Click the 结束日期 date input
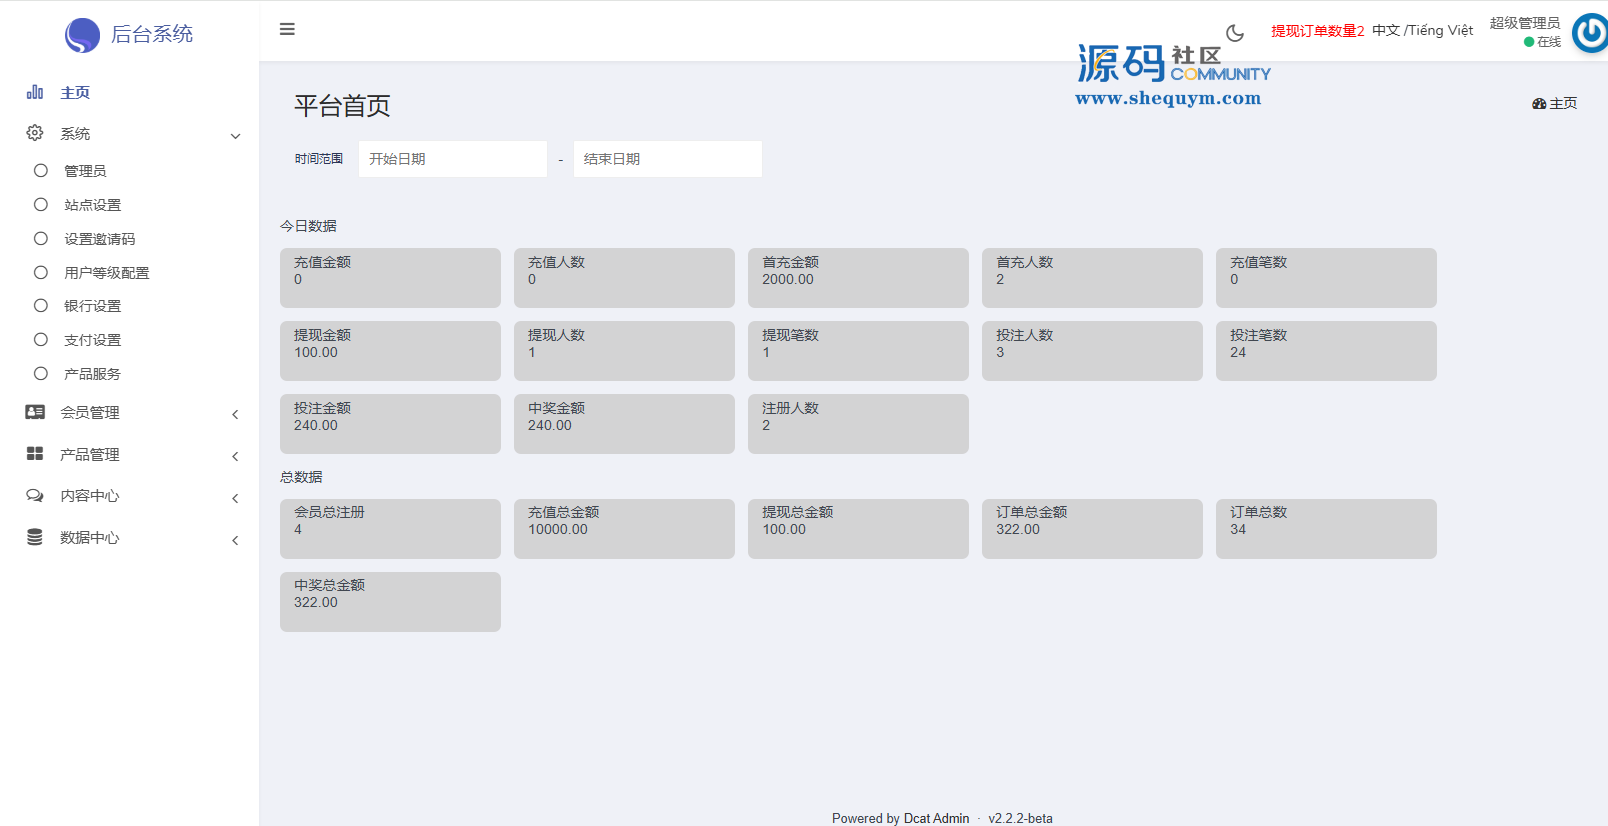Screen dimensions: 1608x826 668,159
